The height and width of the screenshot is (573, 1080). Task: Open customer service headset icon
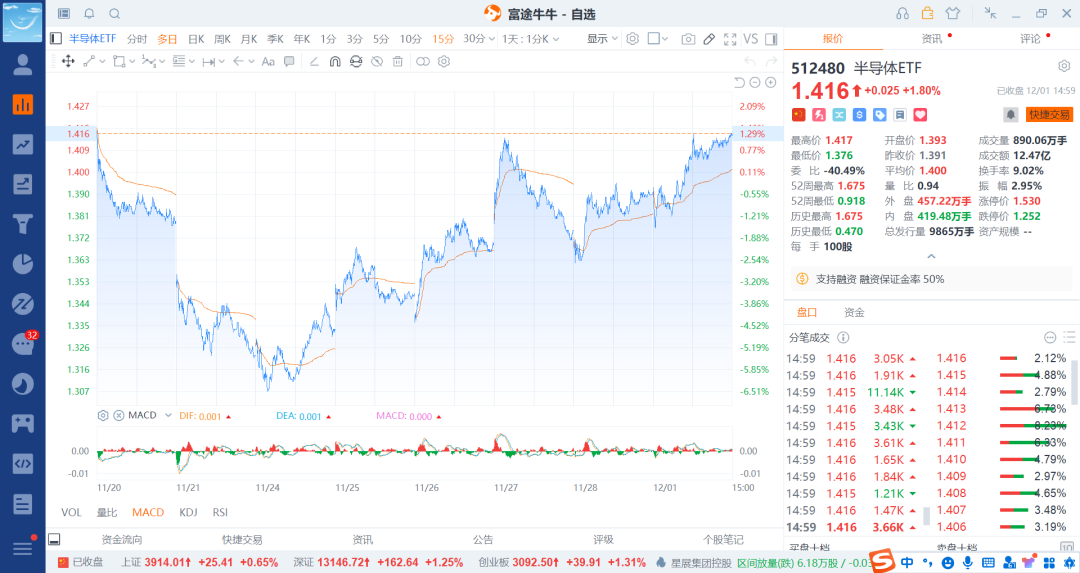[902, 14]
